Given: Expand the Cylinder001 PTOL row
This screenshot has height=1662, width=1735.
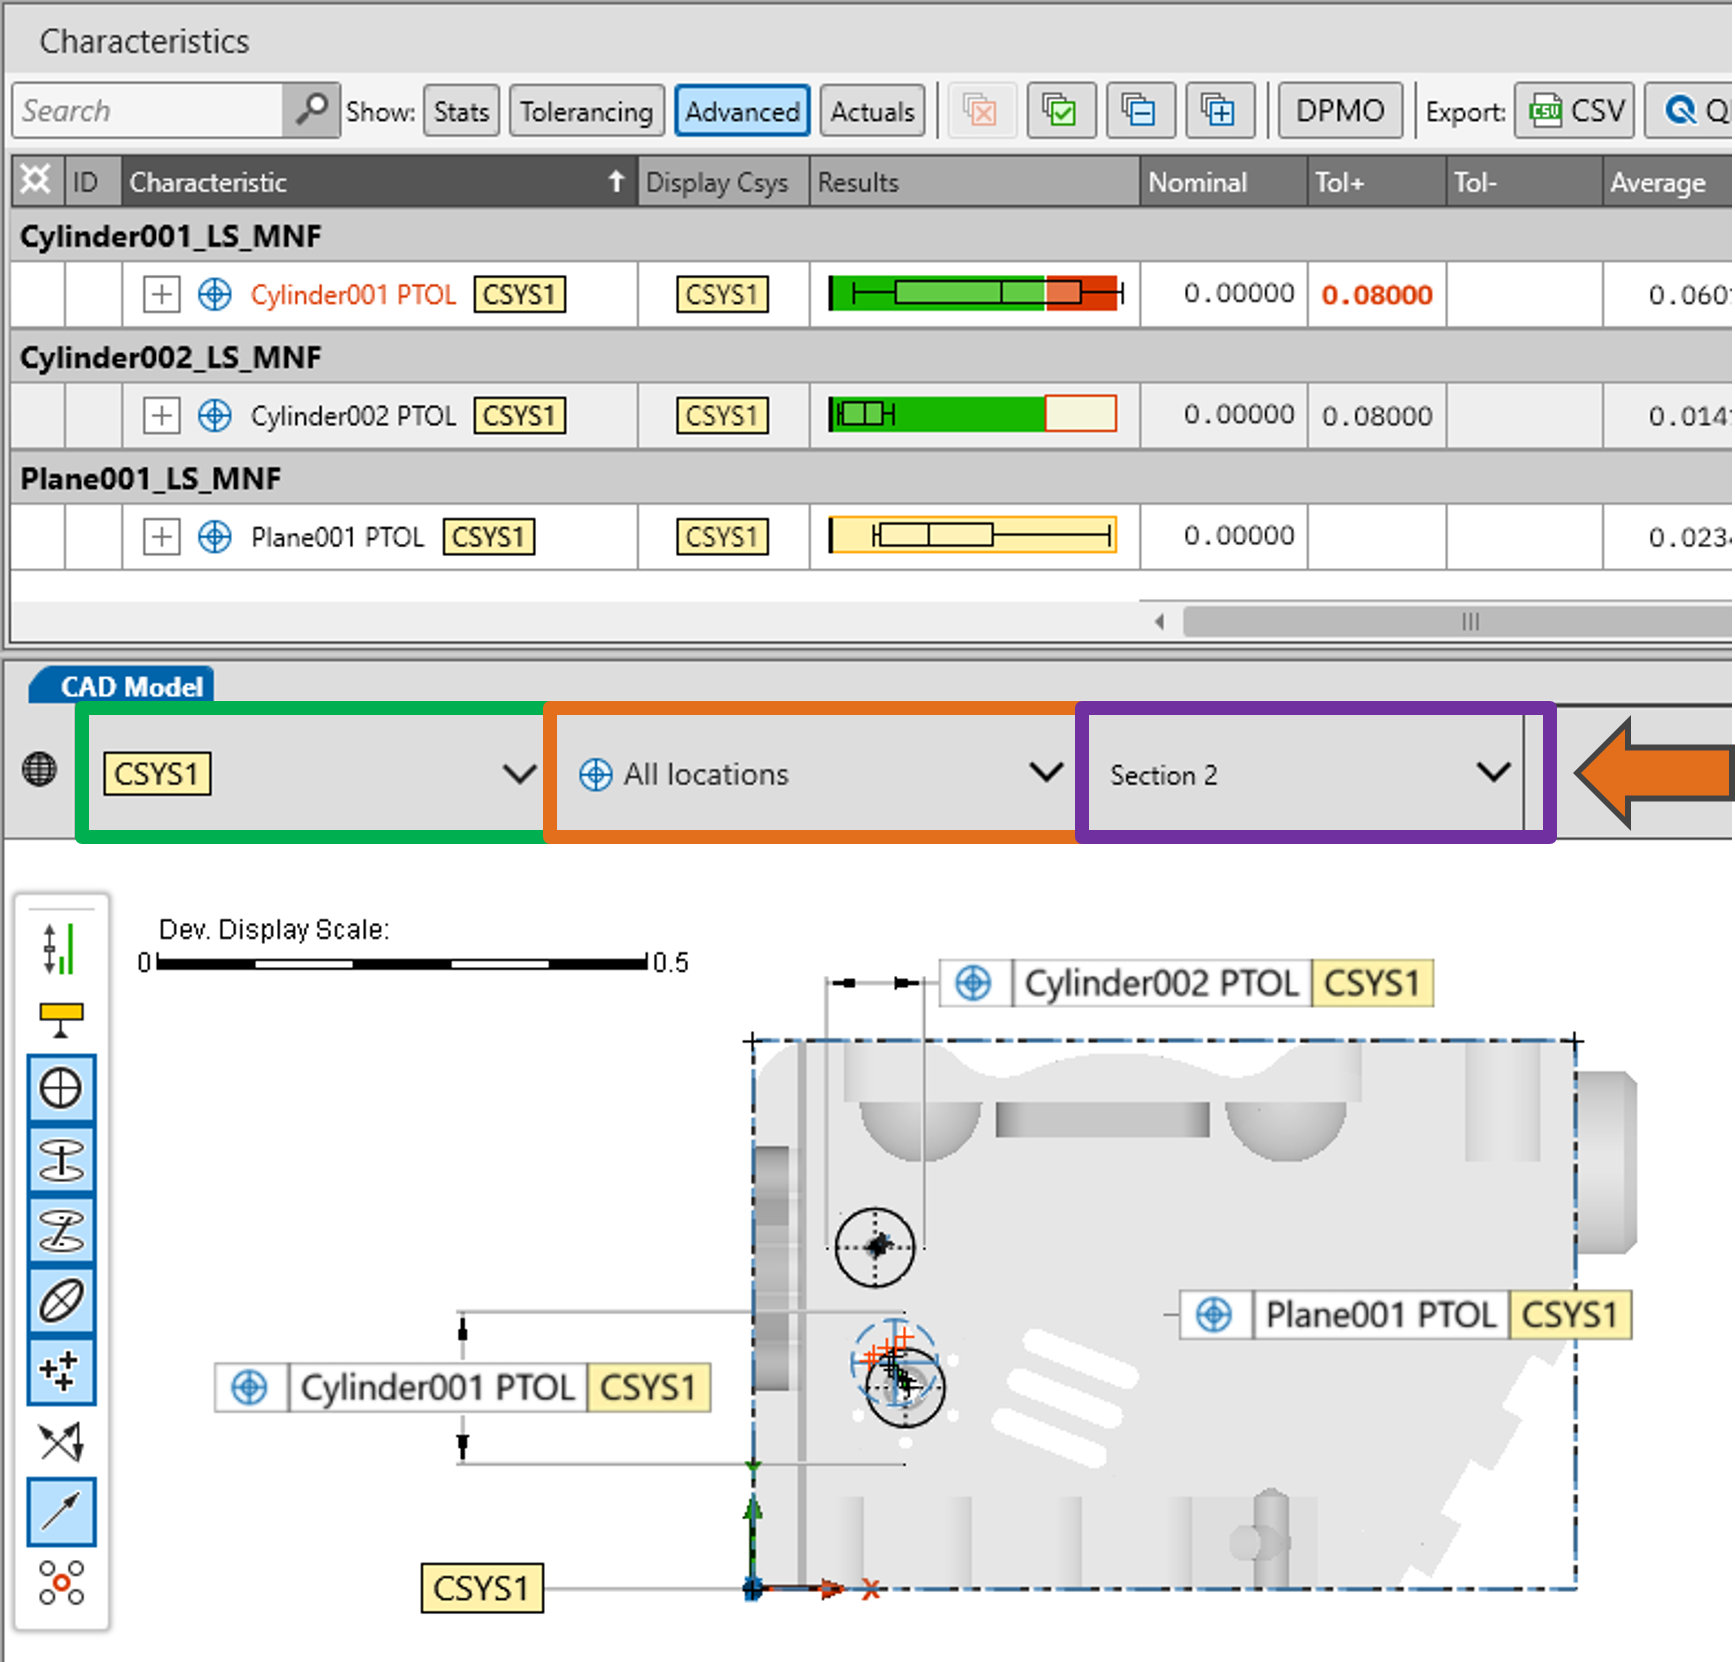Looking at the screenshot, I should [x=161, y=295].
